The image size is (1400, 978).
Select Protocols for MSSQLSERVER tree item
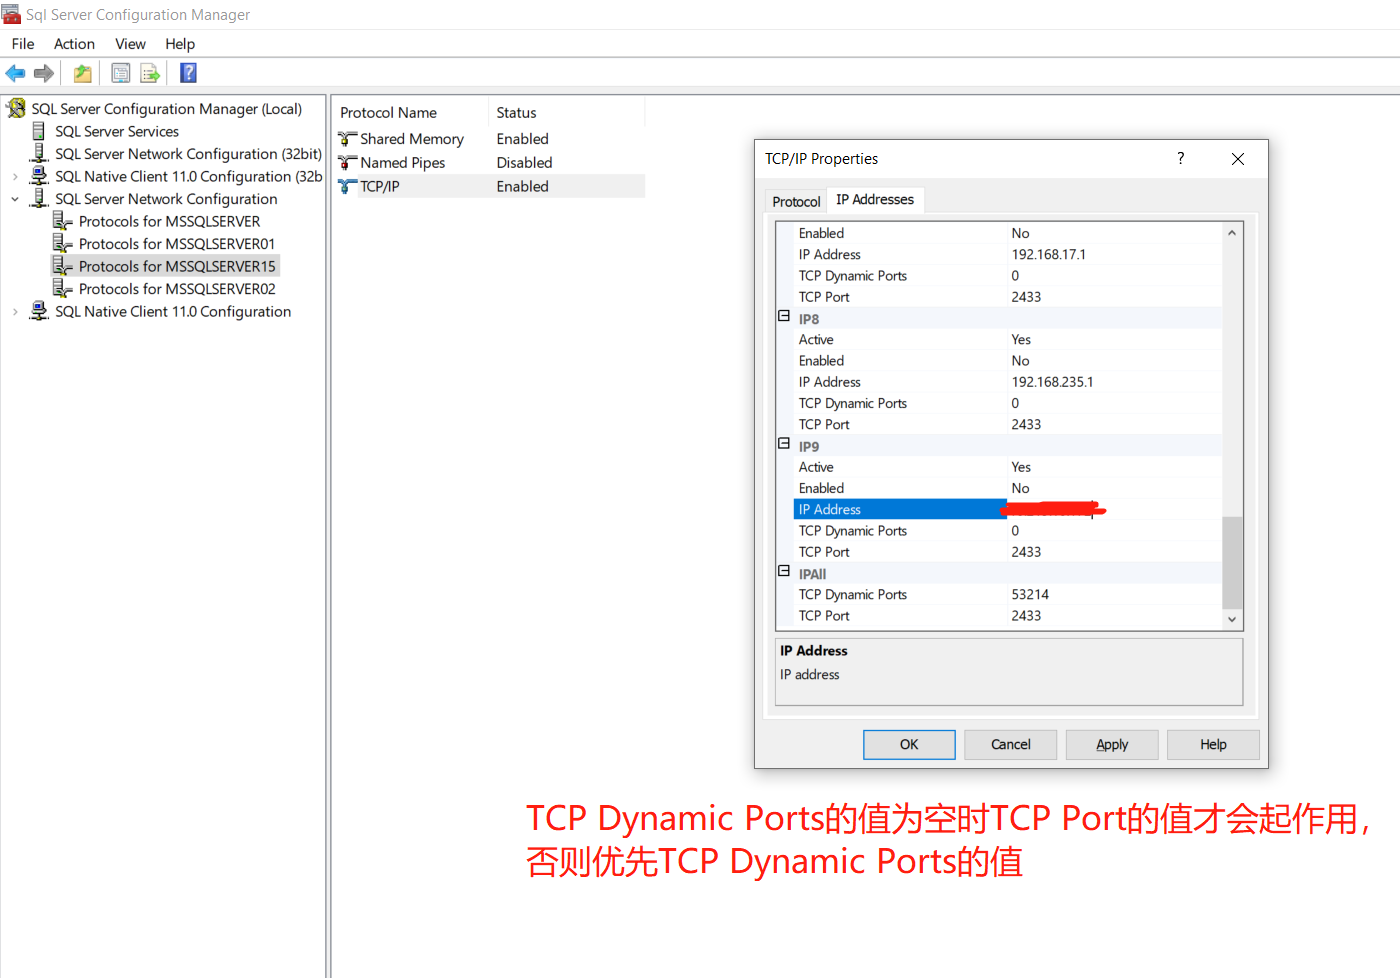pos(169,221)
